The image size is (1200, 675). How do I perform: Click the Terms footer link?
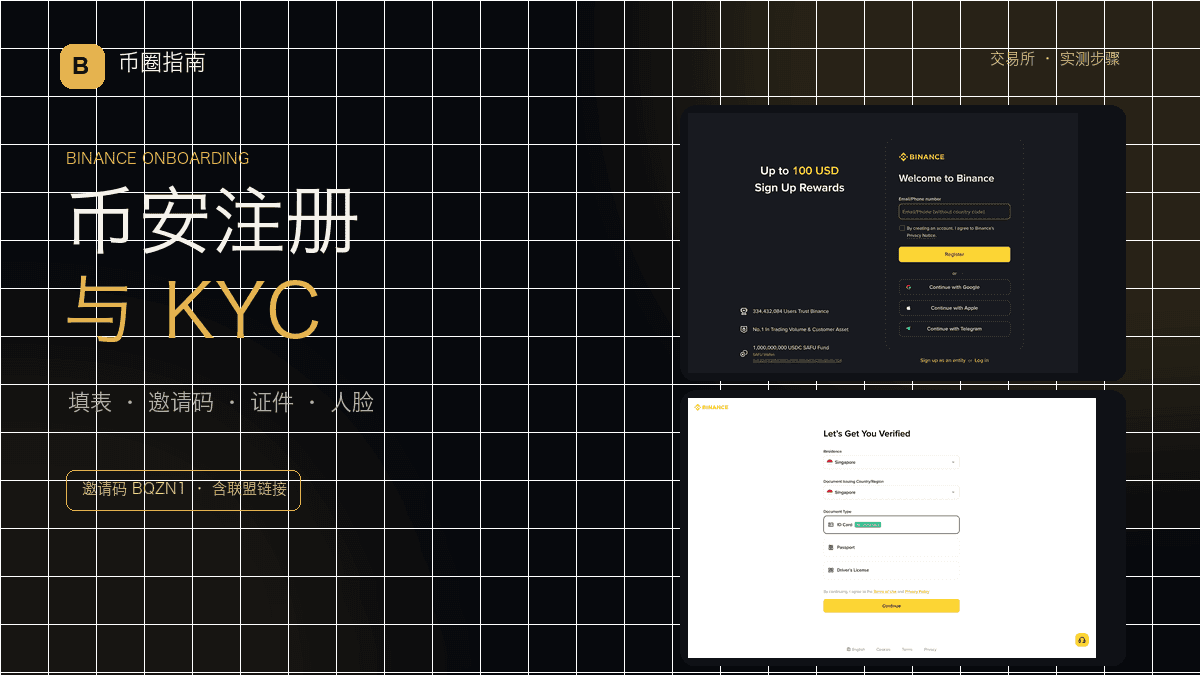(907, 649)
